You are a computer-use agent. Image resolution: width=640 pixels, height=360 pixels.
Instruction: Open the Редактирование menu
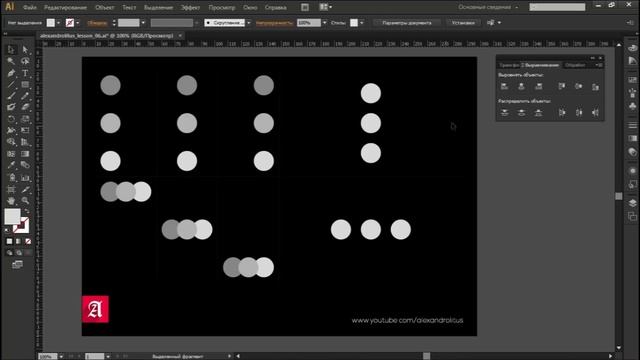[65, 7]
